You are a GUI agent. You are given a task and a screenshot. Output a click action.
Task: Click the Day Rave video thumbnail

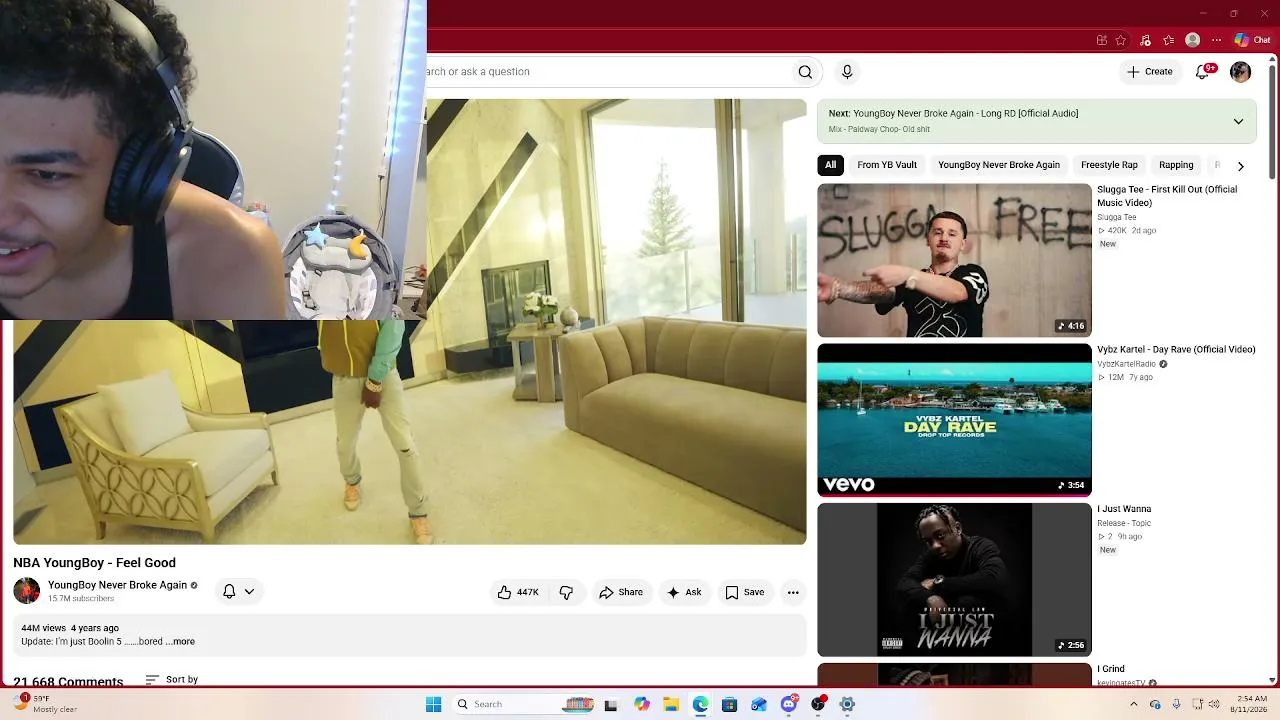click(x=954, y=420)
